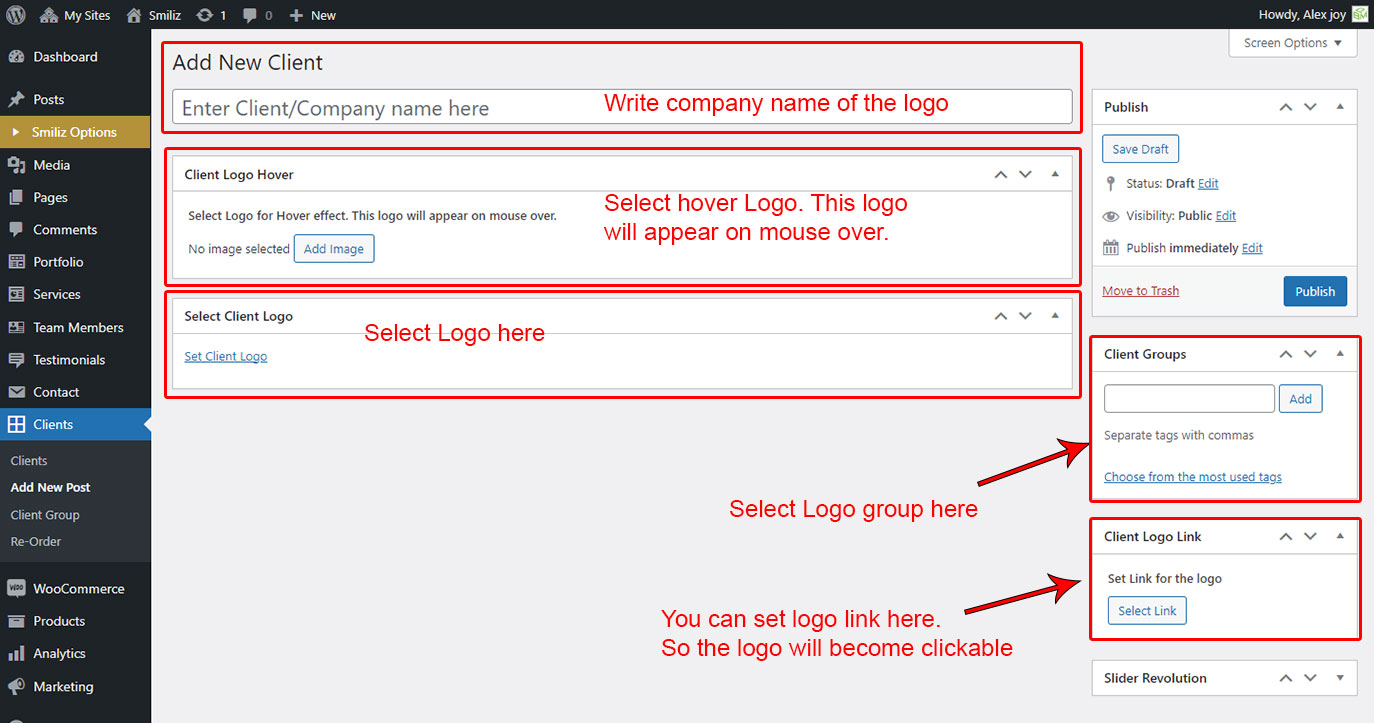Viewport: 1374px width, 723px height.
Task: Go to WooCommerce in sidebar
Action: click(78, 589)
